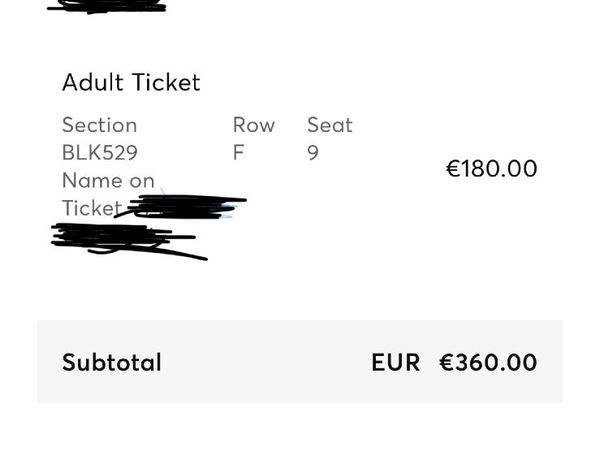Click the seat number 9
Viewport: 600px width, 450px height.
(313, 153)
